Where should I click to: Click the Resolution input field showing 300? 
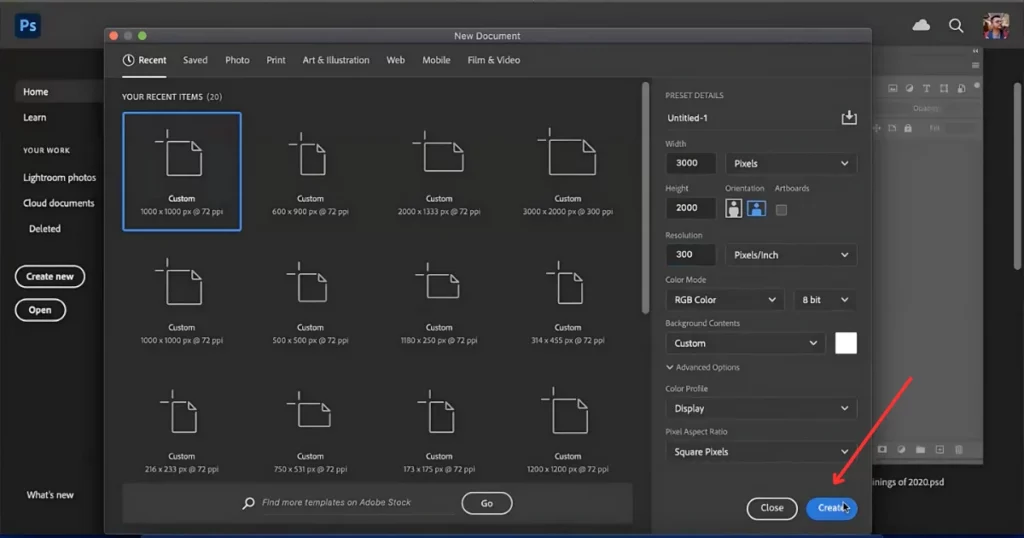[690, 255]
